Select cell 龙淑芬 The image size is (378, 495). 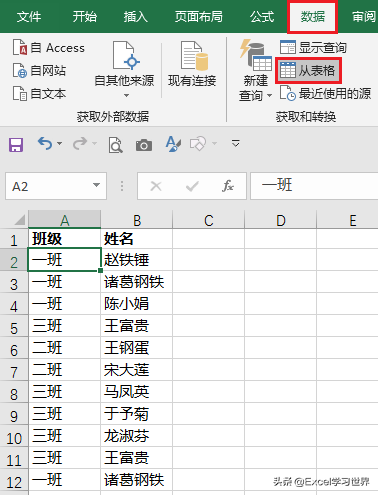tap(137, 436)
